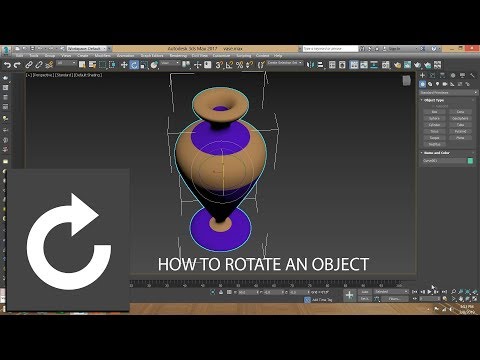Select the Unlink Selection tool
The height and width of the screenshot is (360, 480).
tap(39, 65)
